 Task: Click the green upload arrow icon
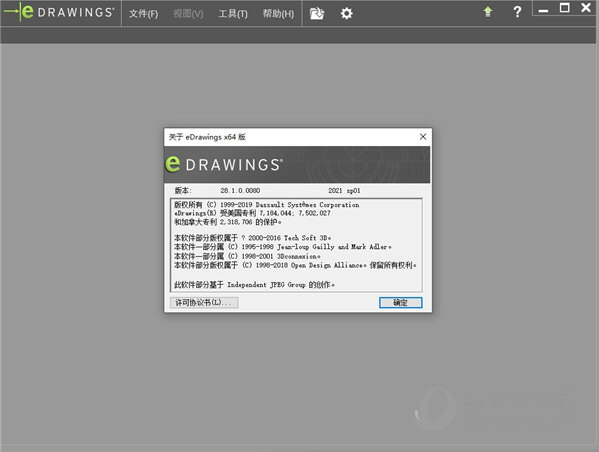pos(488,12)
